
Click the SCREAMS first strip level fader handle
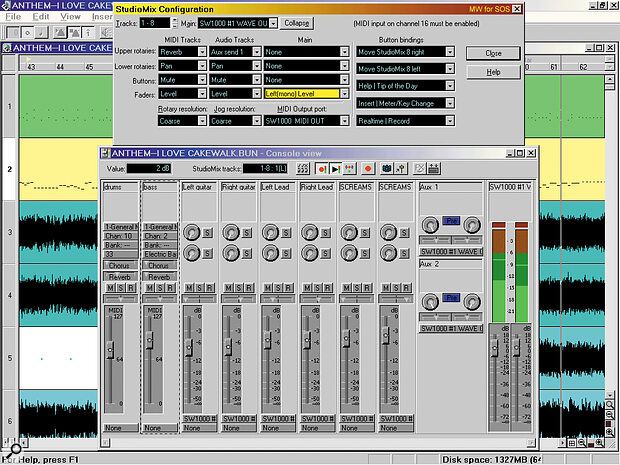[x=346, y=339]
